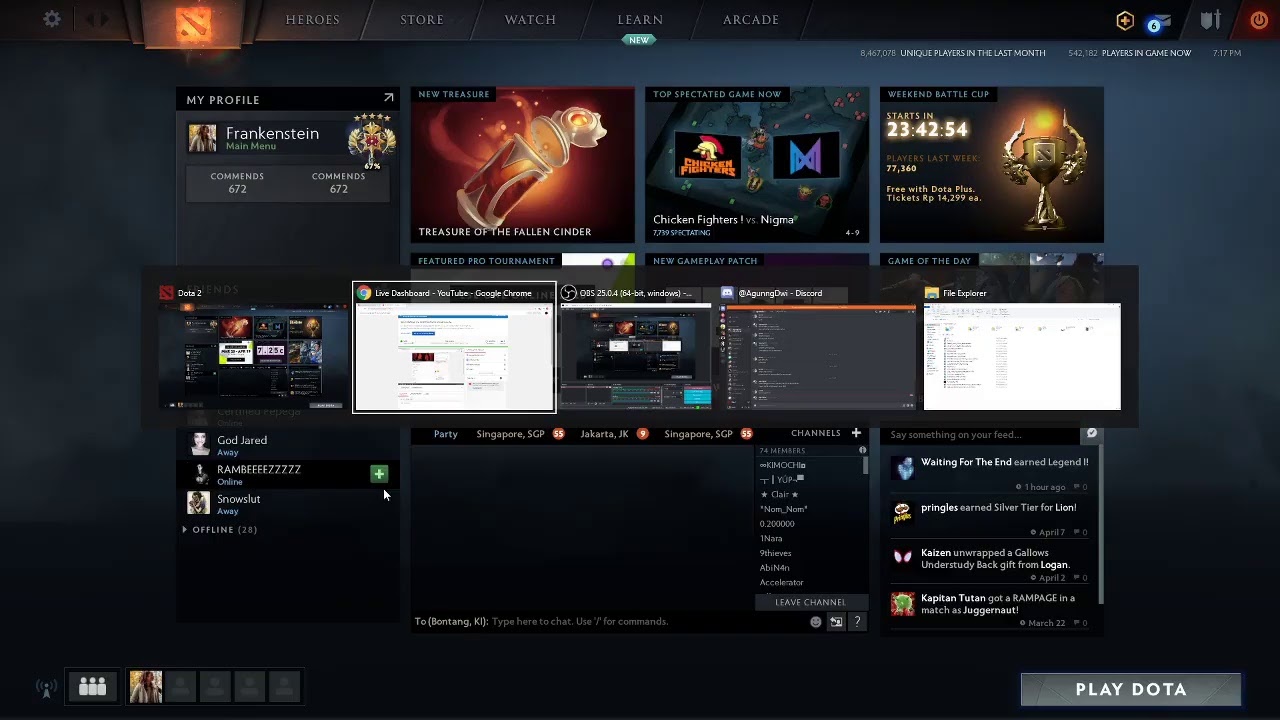
Task: Click Waiting For The End feed avatar
Action: pos(905,468)
